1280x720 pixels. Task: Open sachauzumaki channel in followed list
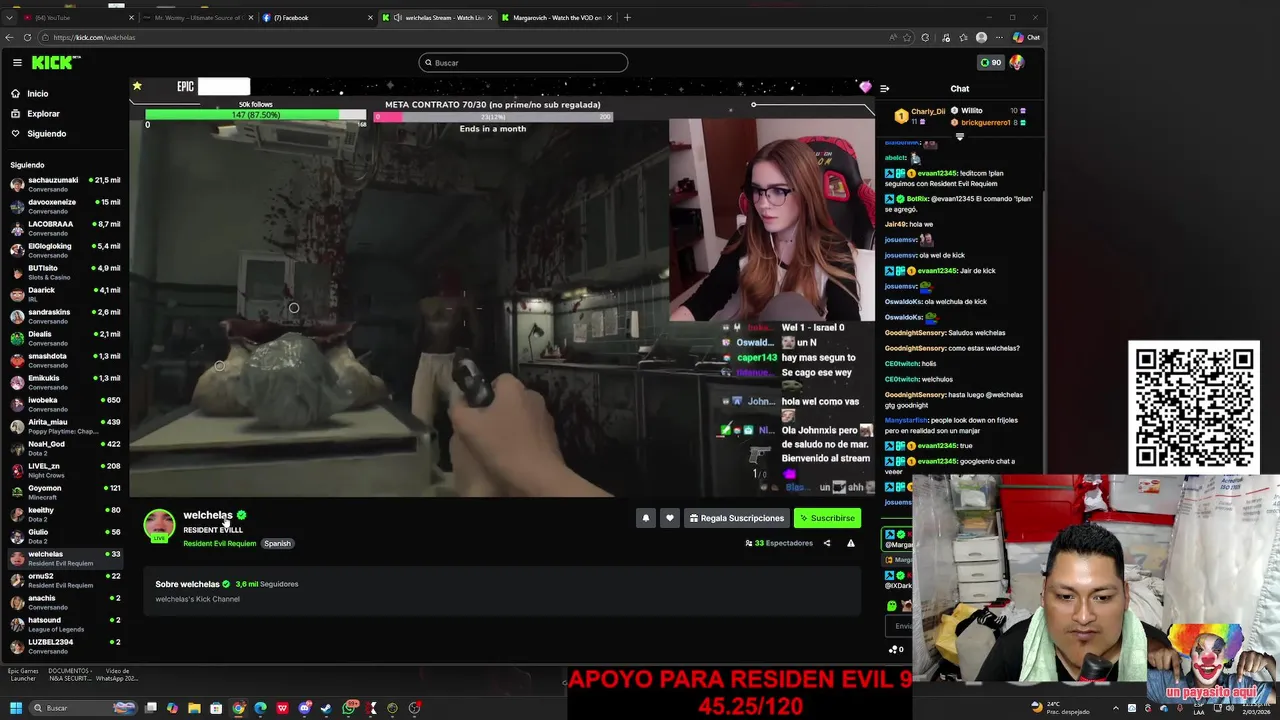(65, 184)
